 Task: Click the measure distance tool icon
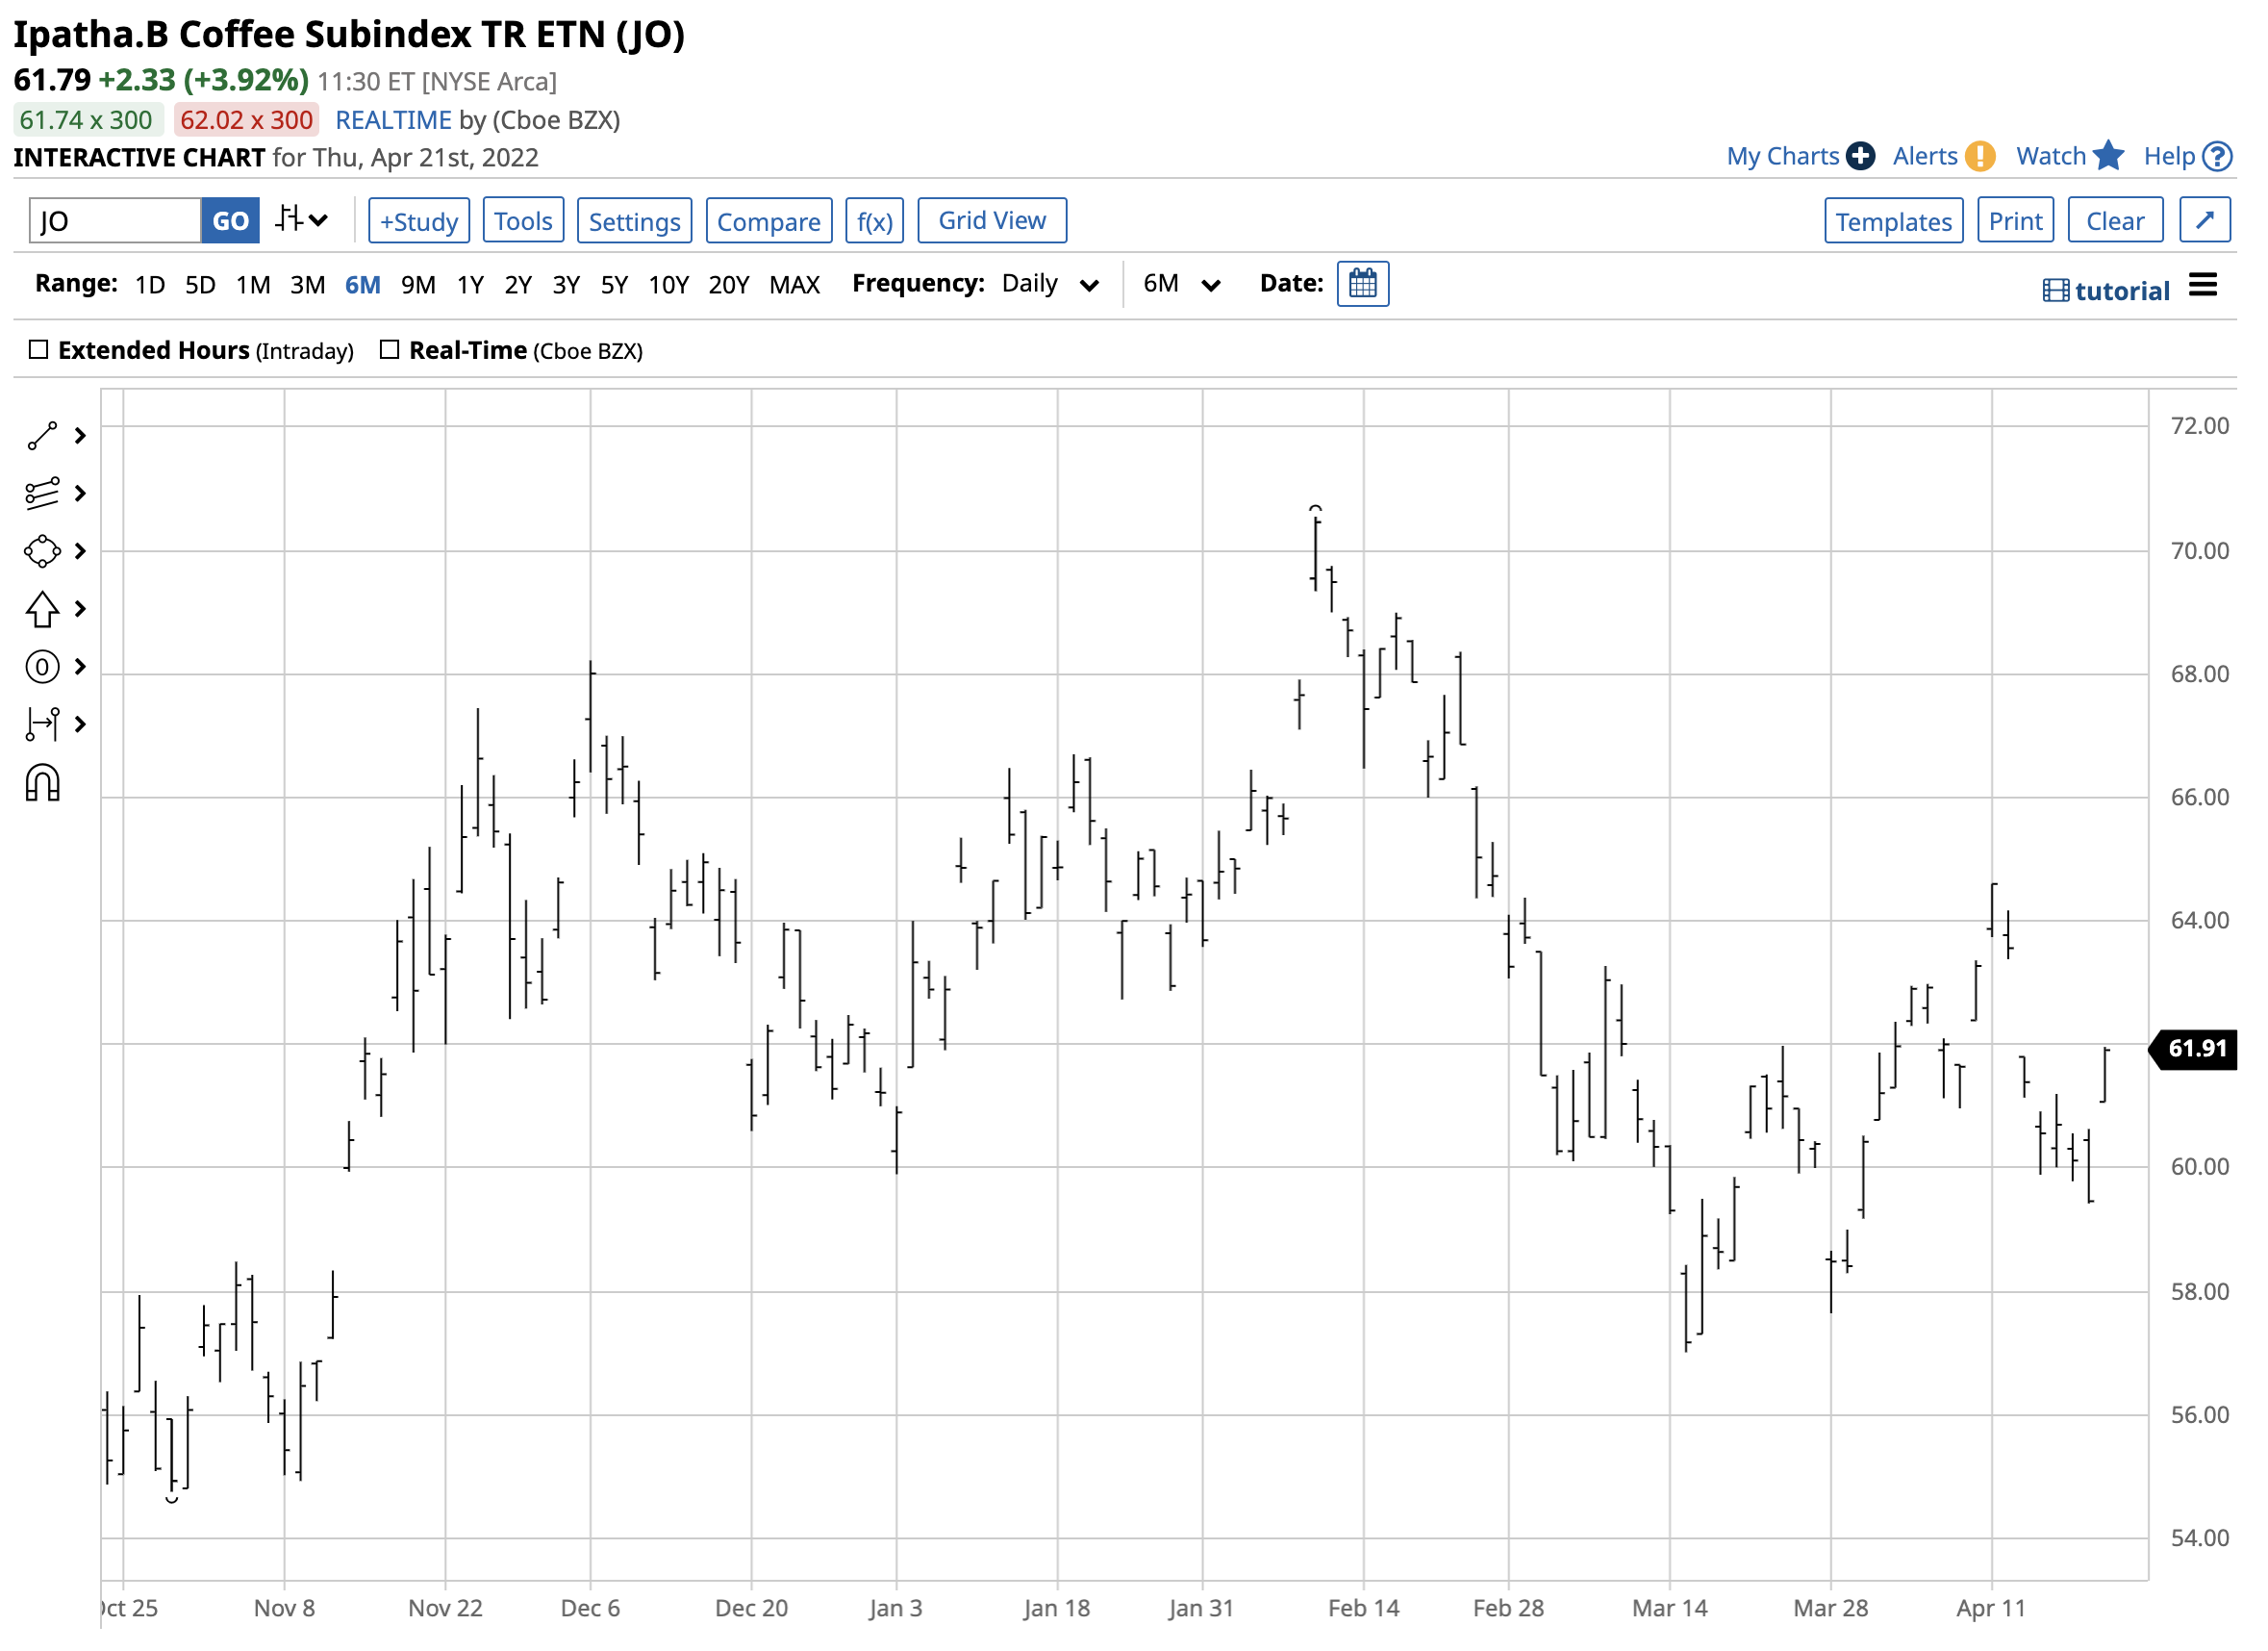pos(42,724)
